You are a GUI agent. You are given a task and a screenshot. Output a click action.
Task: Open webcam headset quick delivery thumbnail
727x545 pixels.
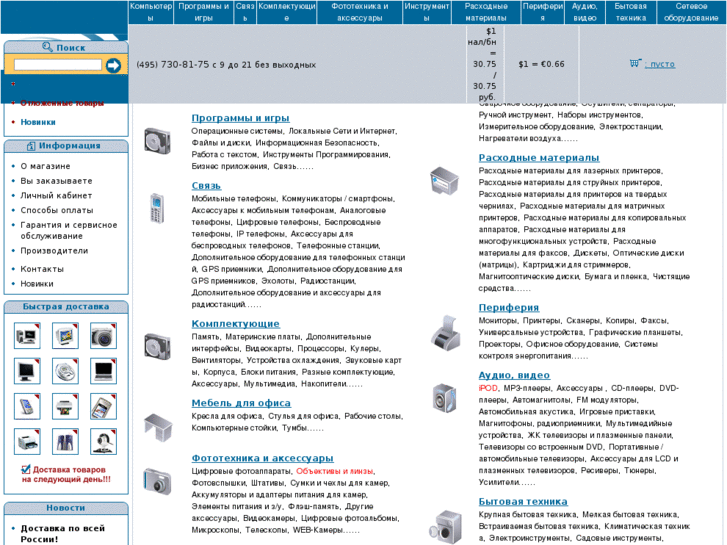pyautogui.click(x=103, y=441)
